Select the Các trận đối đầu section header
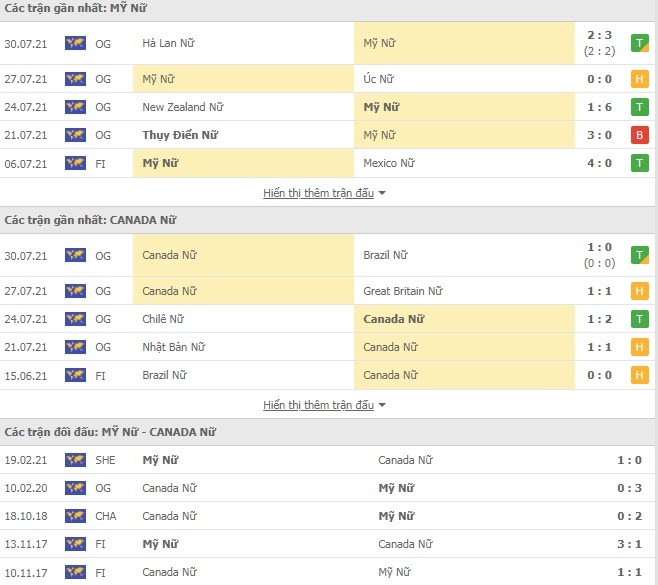 [110, 432]
